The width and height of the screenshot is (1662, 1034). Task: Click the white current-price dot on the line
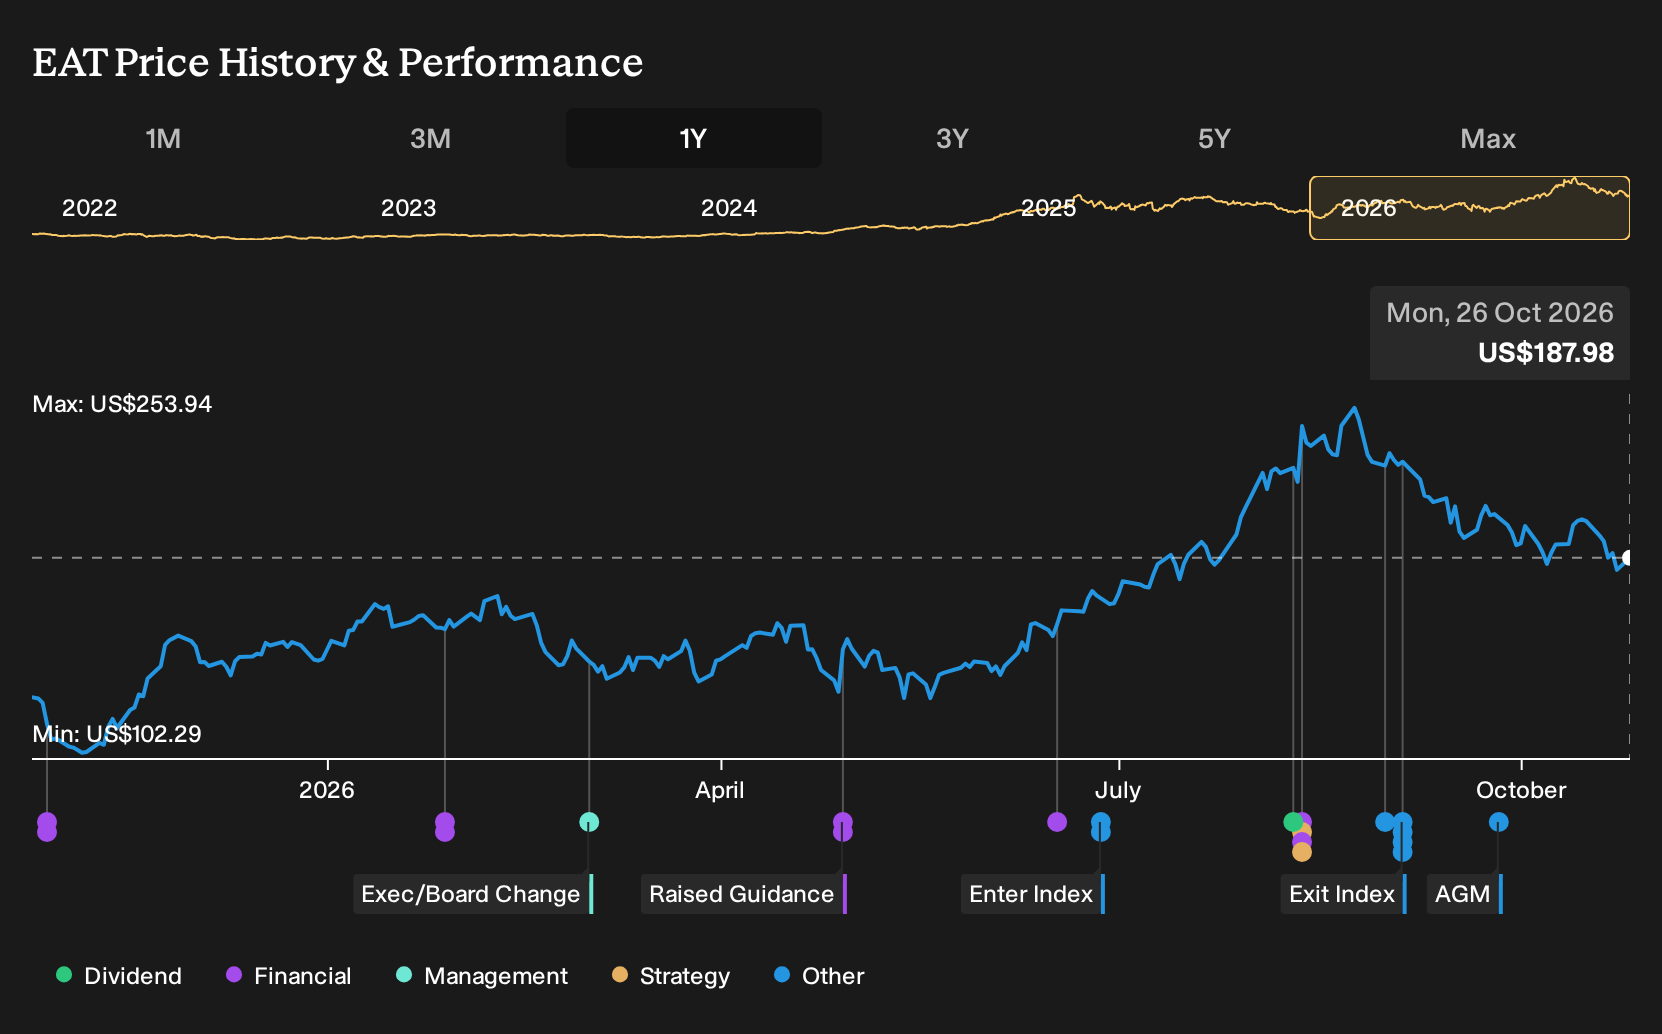click(1627, 558)
